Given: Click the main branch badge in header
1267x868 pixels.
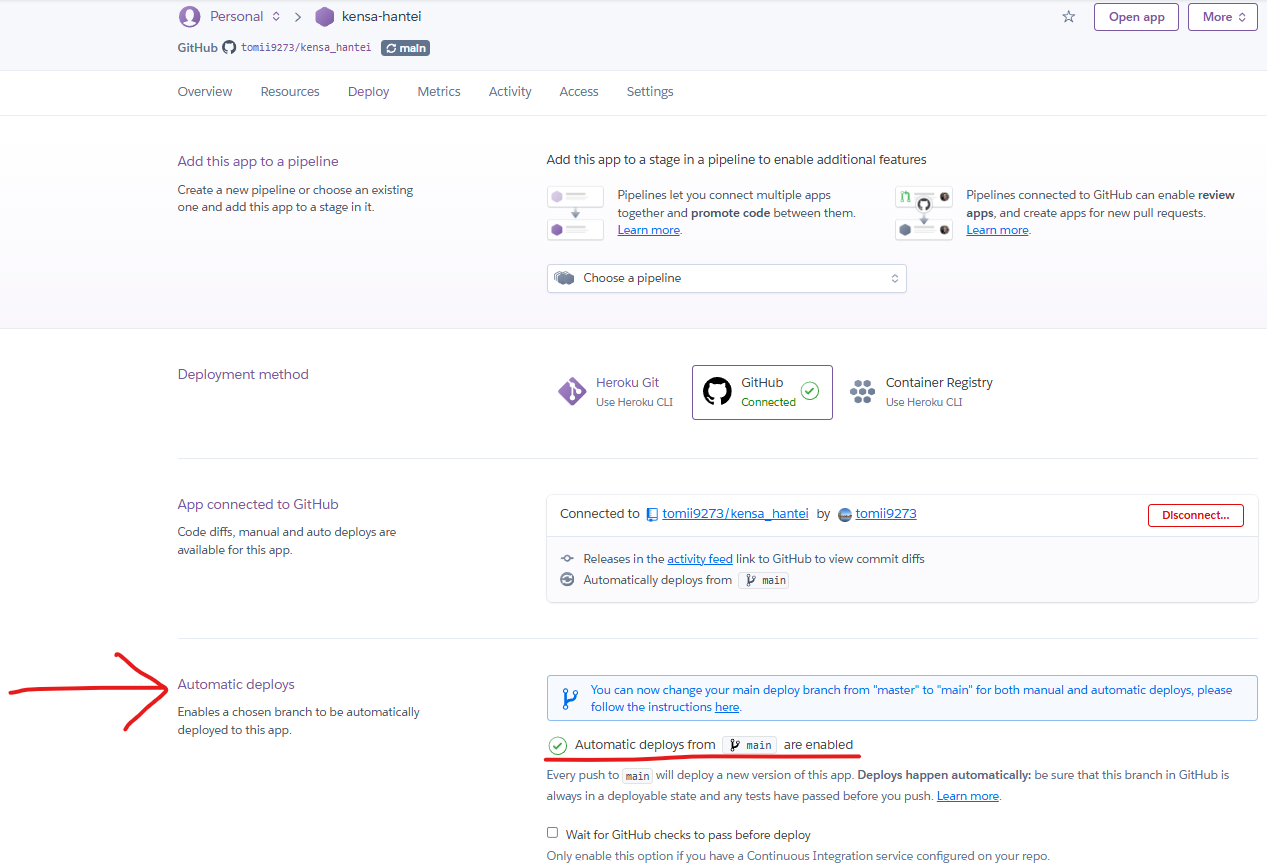Looking at the screenshot, I should click(x=405, y=47).
